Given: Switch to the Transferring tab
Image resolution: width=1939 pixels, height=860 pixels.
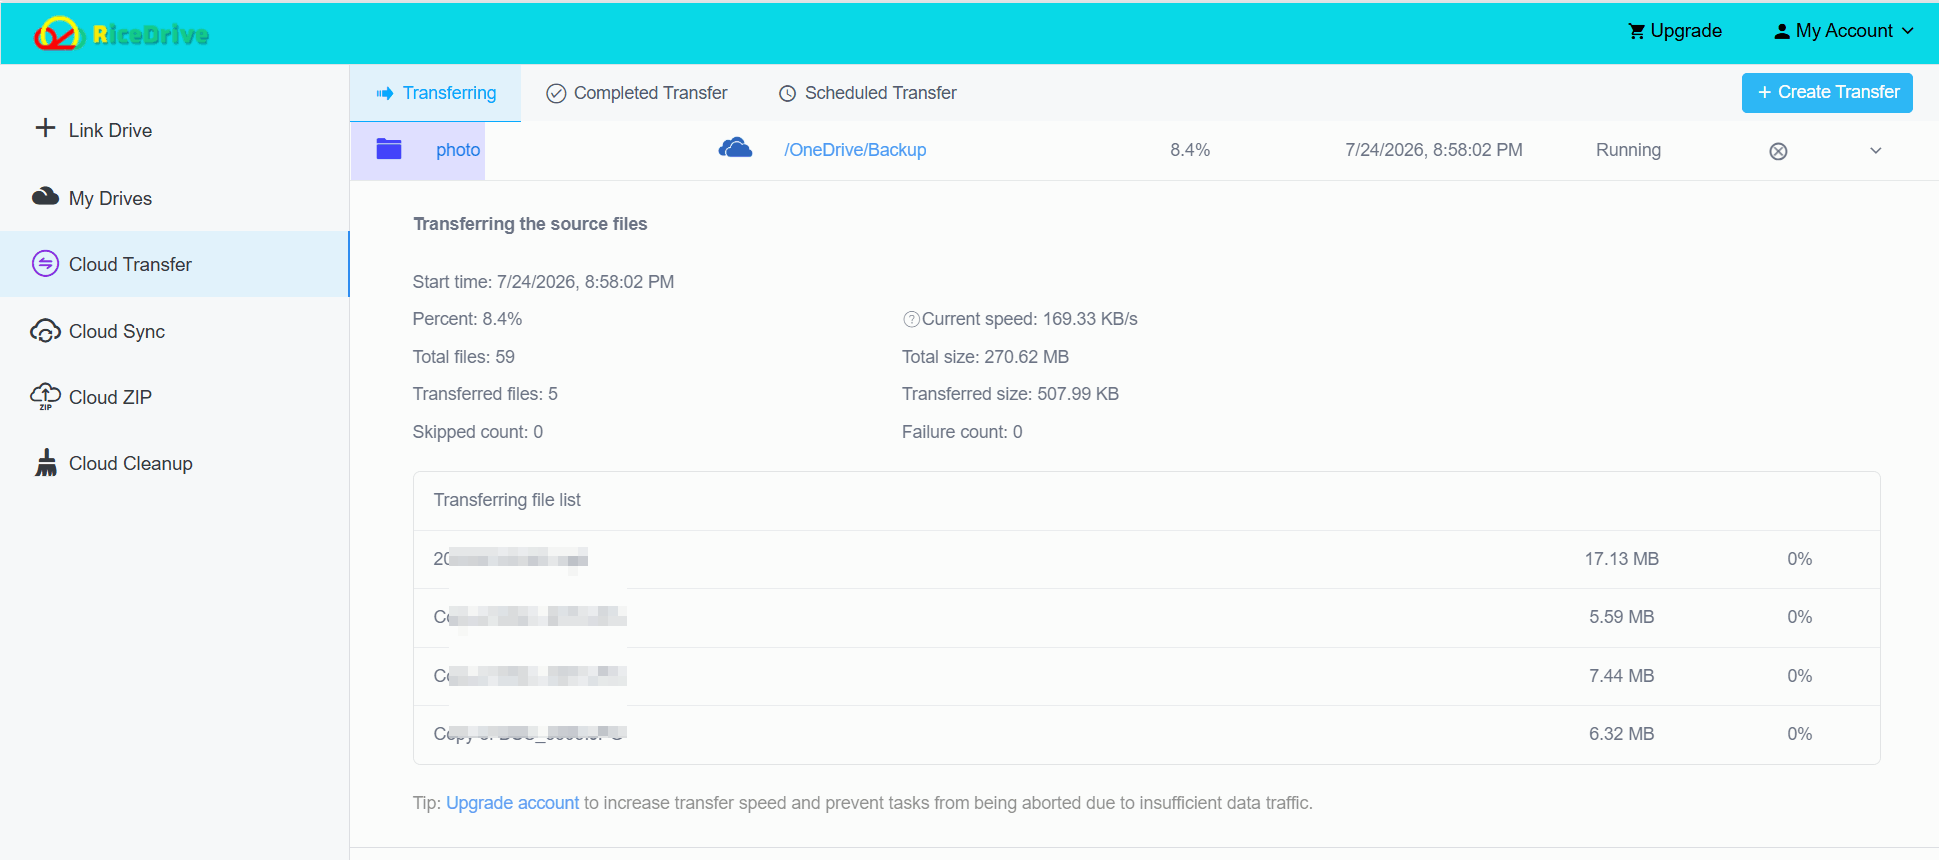Looking at the screenshot, I should (435, 93).
